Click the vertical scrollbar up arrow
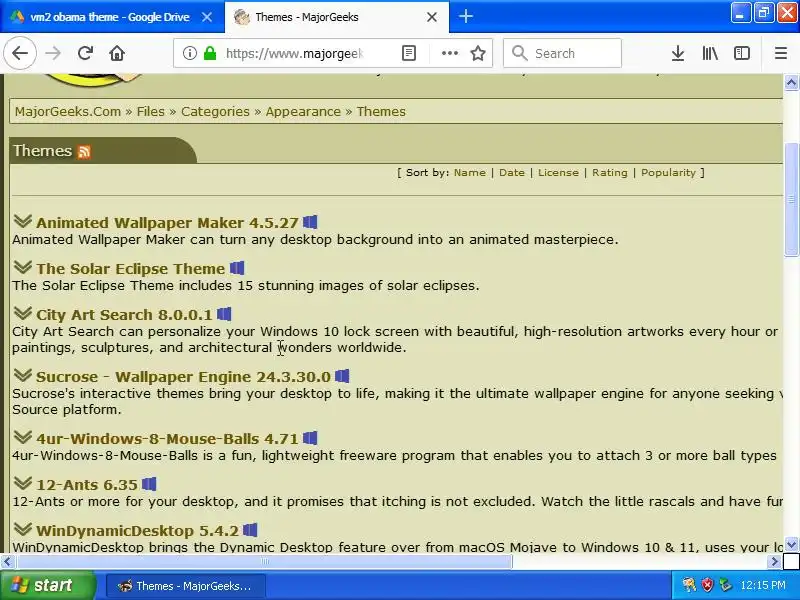This screenshot has height=600, width=800. (791, 82)
